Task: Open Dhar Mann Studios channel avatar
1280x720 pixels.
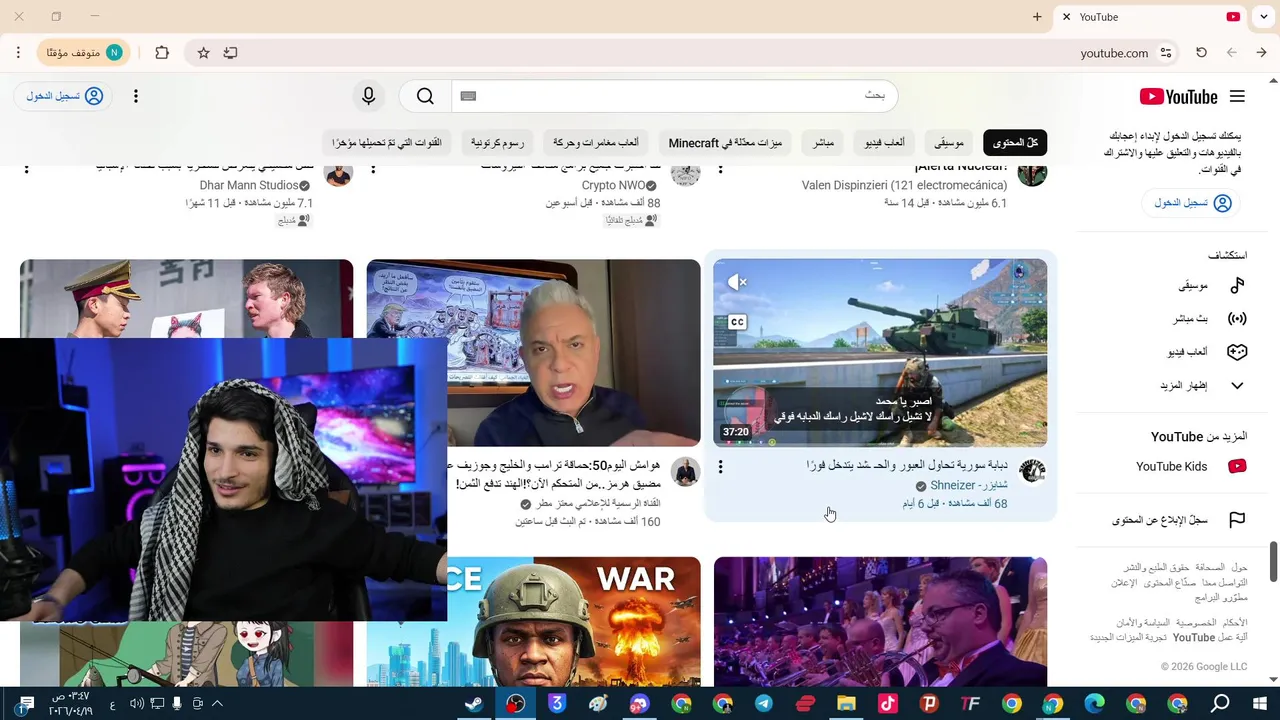Action: click(x=339, y=173)
